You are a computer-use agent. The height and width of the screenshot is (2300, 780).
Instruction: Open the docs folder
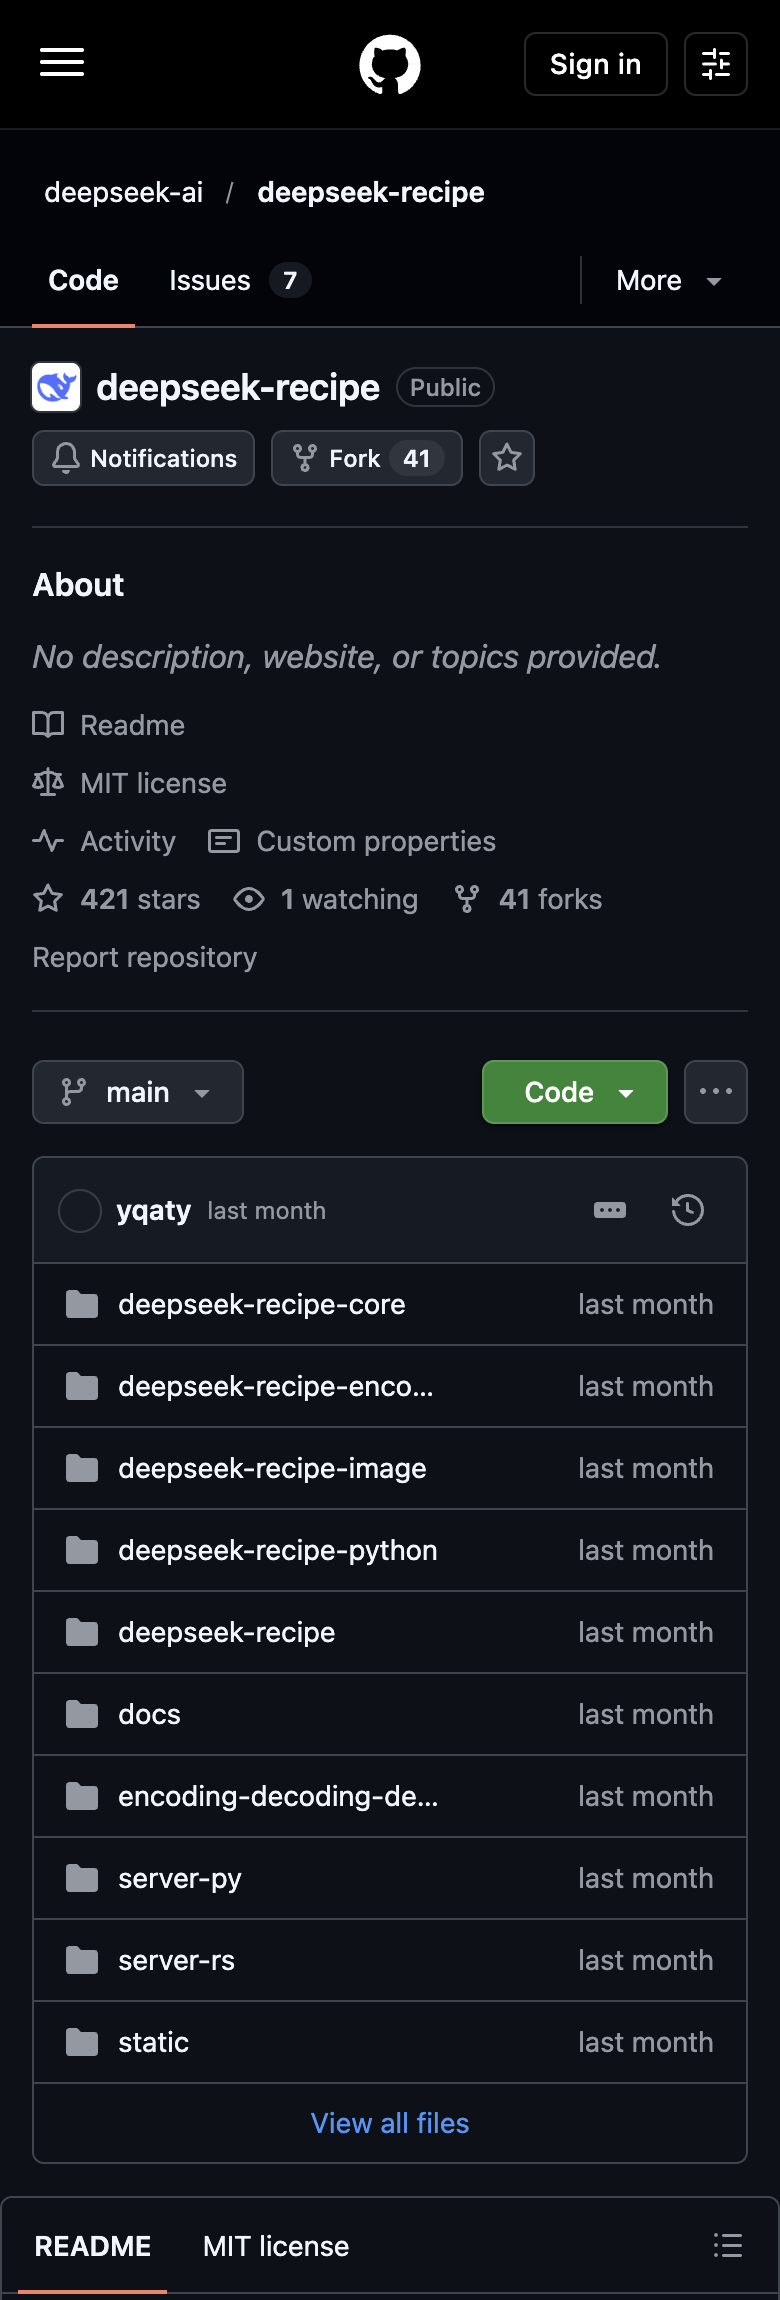click(150, 1714)
